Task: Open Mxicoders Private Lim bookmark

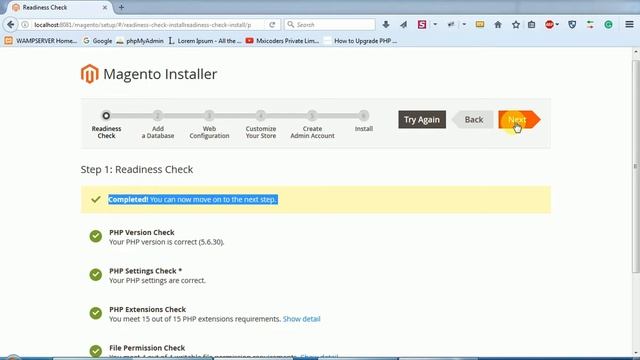Action: coord(282,41)
